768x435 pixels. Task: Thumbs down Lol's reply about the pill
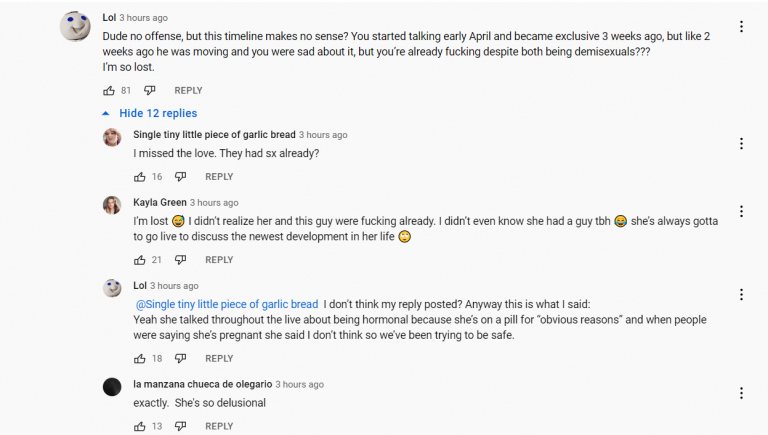180,359
